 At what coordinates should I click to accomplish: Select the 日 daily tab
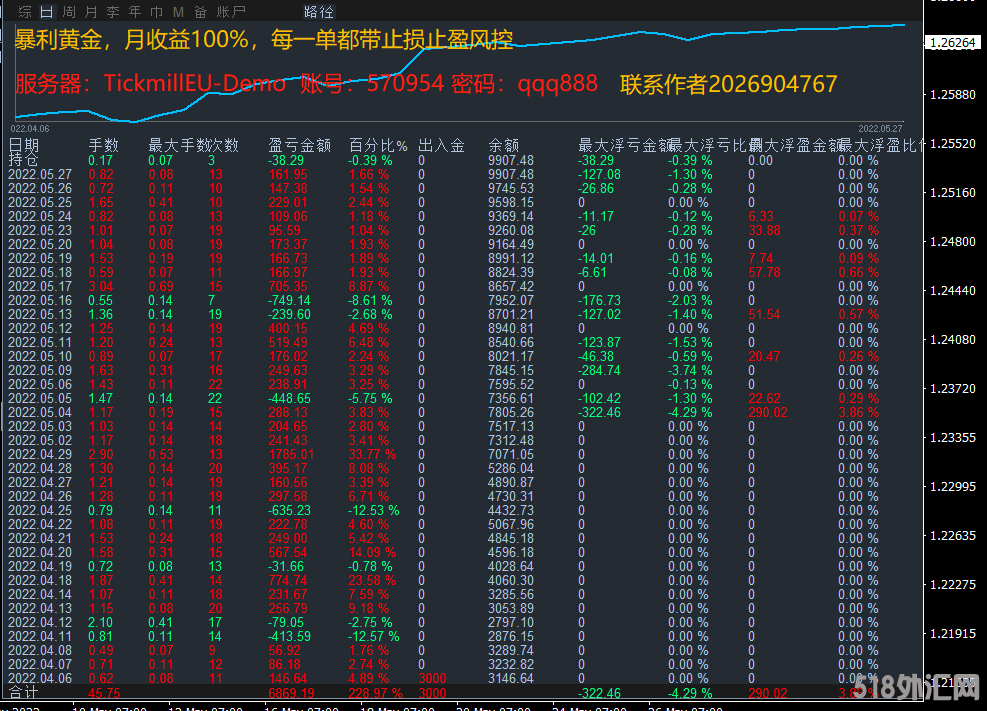tap(47, 11)
